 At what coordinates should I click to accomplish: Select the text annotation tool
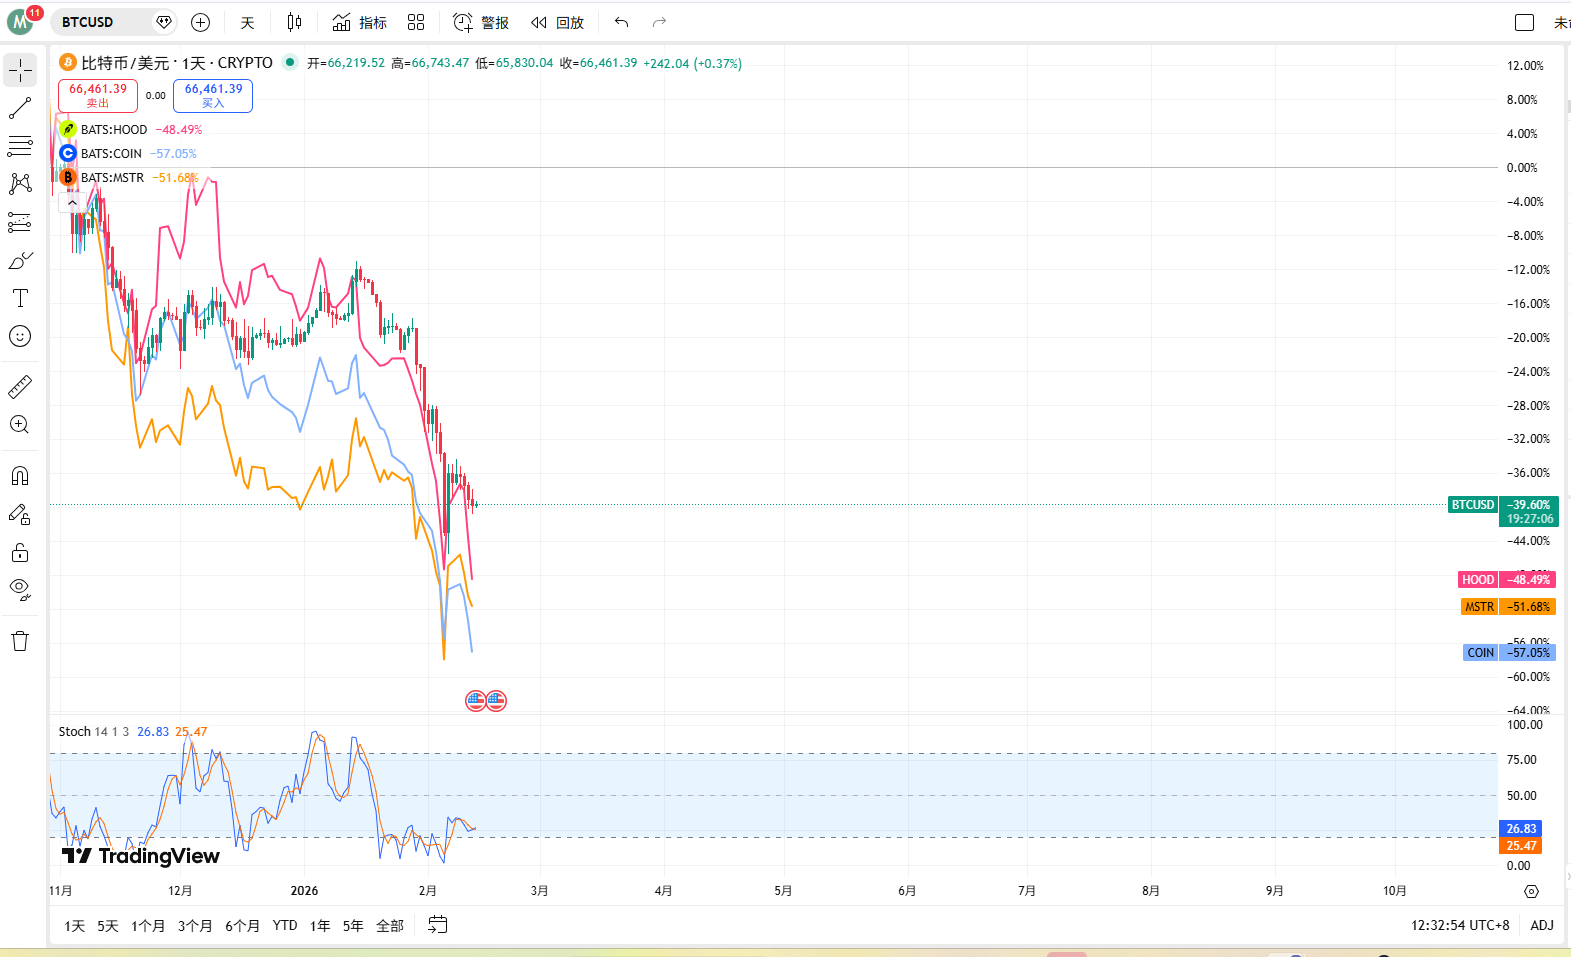[20, 298]
